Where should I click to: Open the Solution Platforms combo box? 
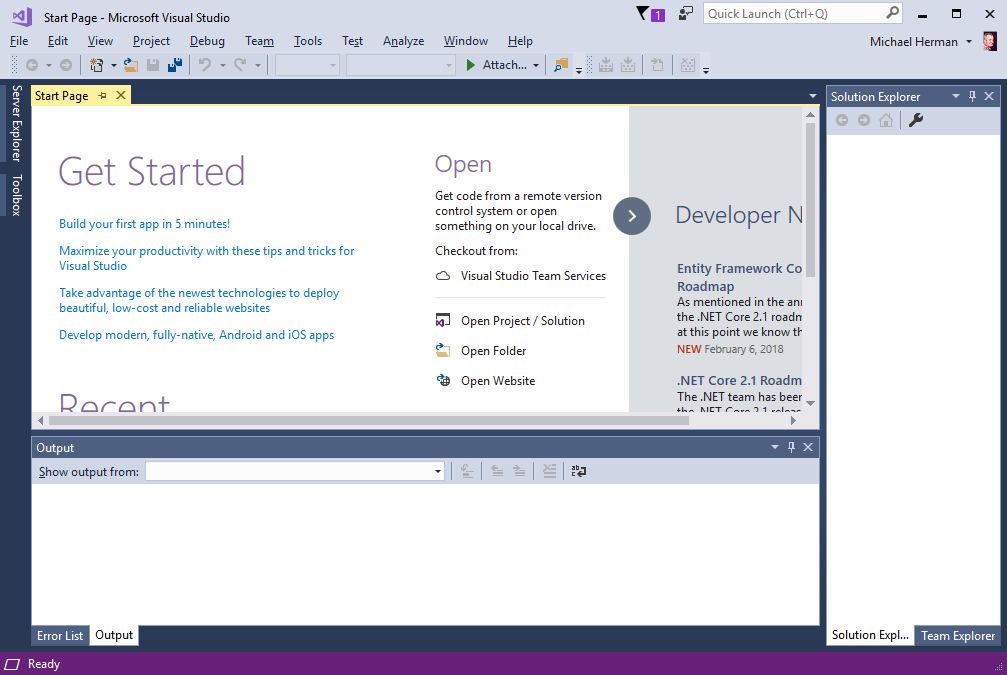[400, 65]
